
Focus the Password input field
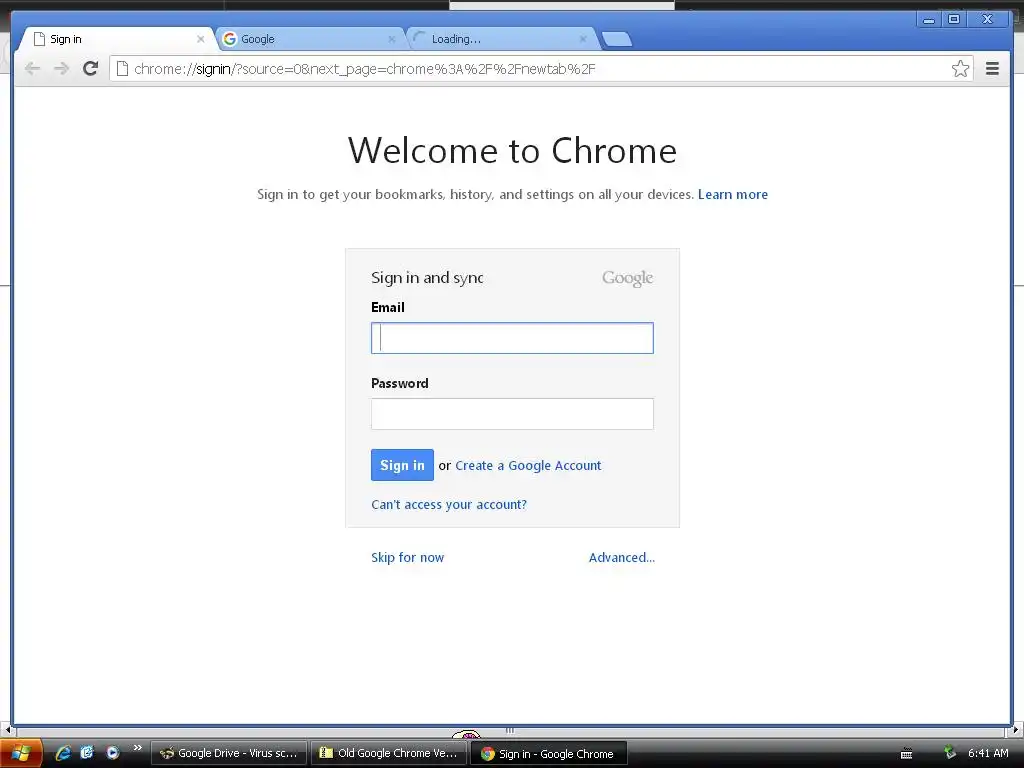512,414
